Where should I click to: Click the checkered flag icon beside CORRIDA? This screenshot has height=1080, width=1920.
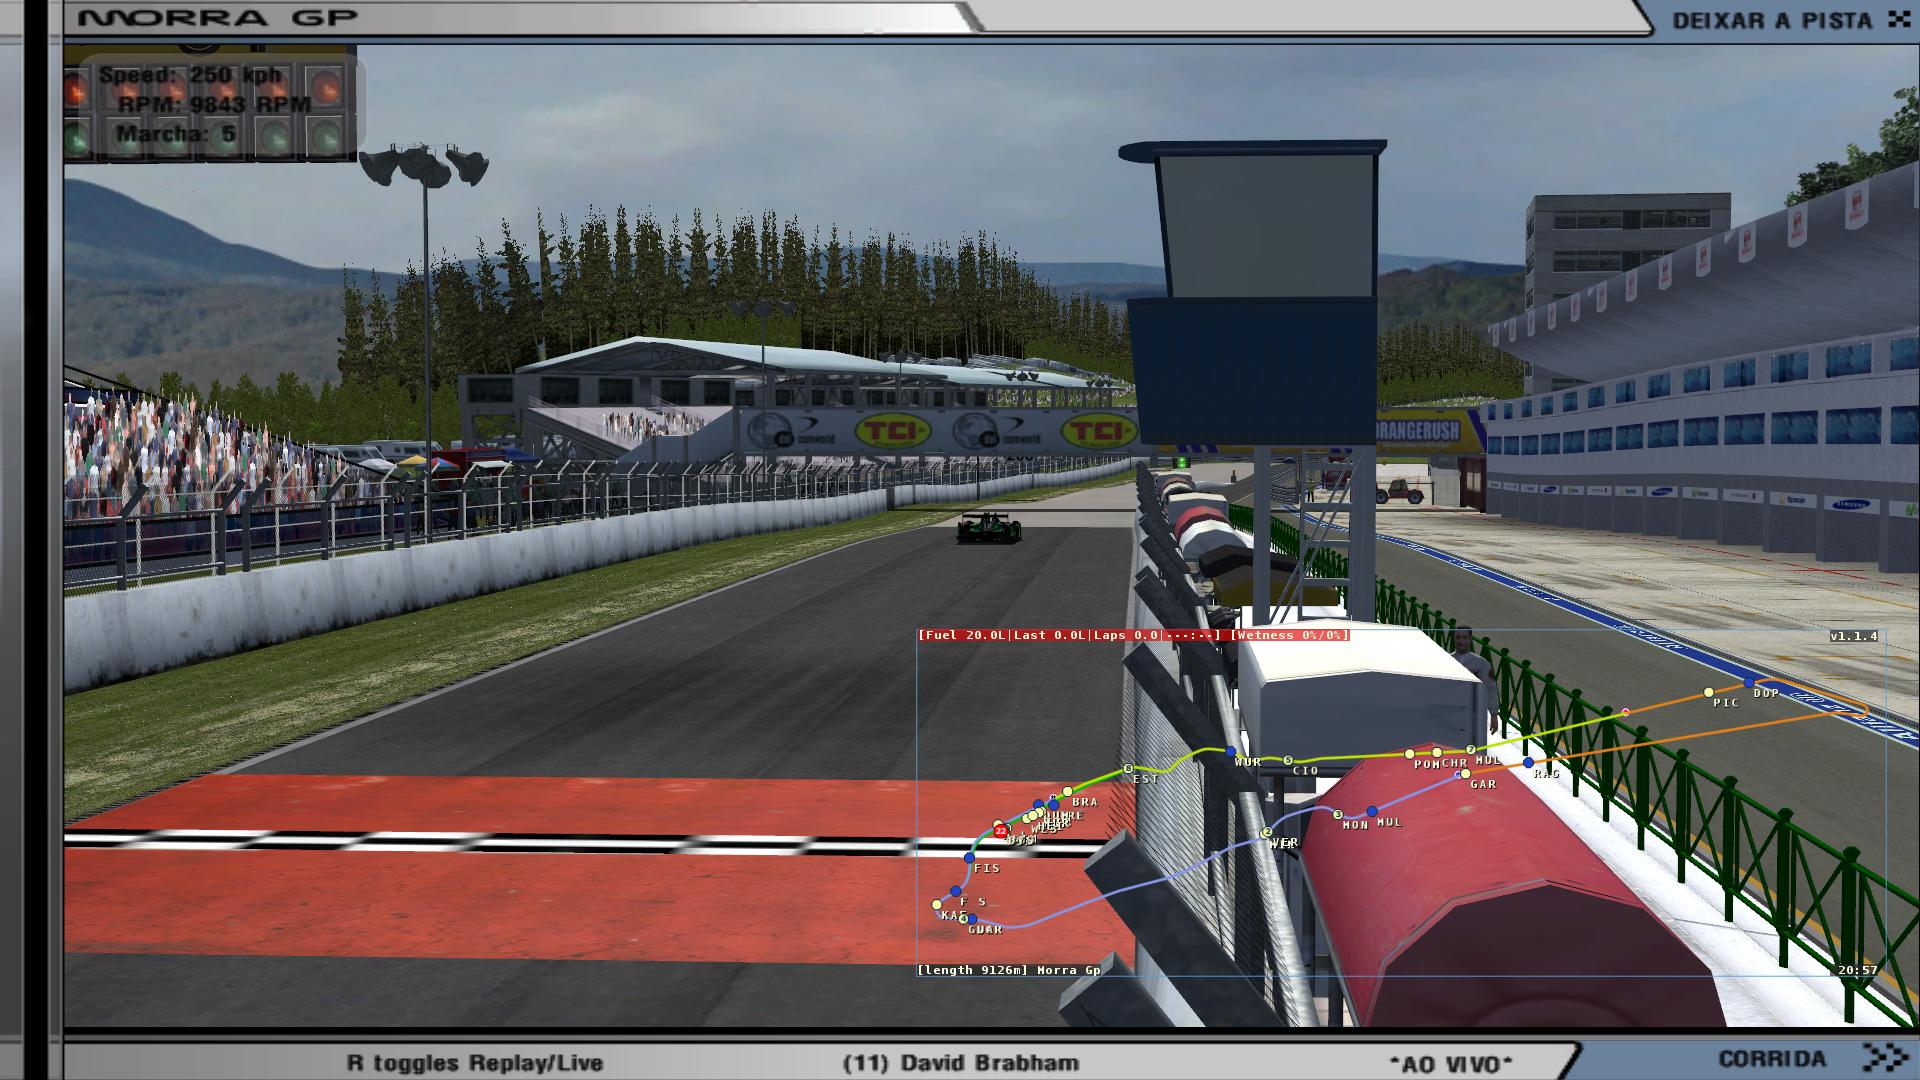click(x=1886, y=1058)
